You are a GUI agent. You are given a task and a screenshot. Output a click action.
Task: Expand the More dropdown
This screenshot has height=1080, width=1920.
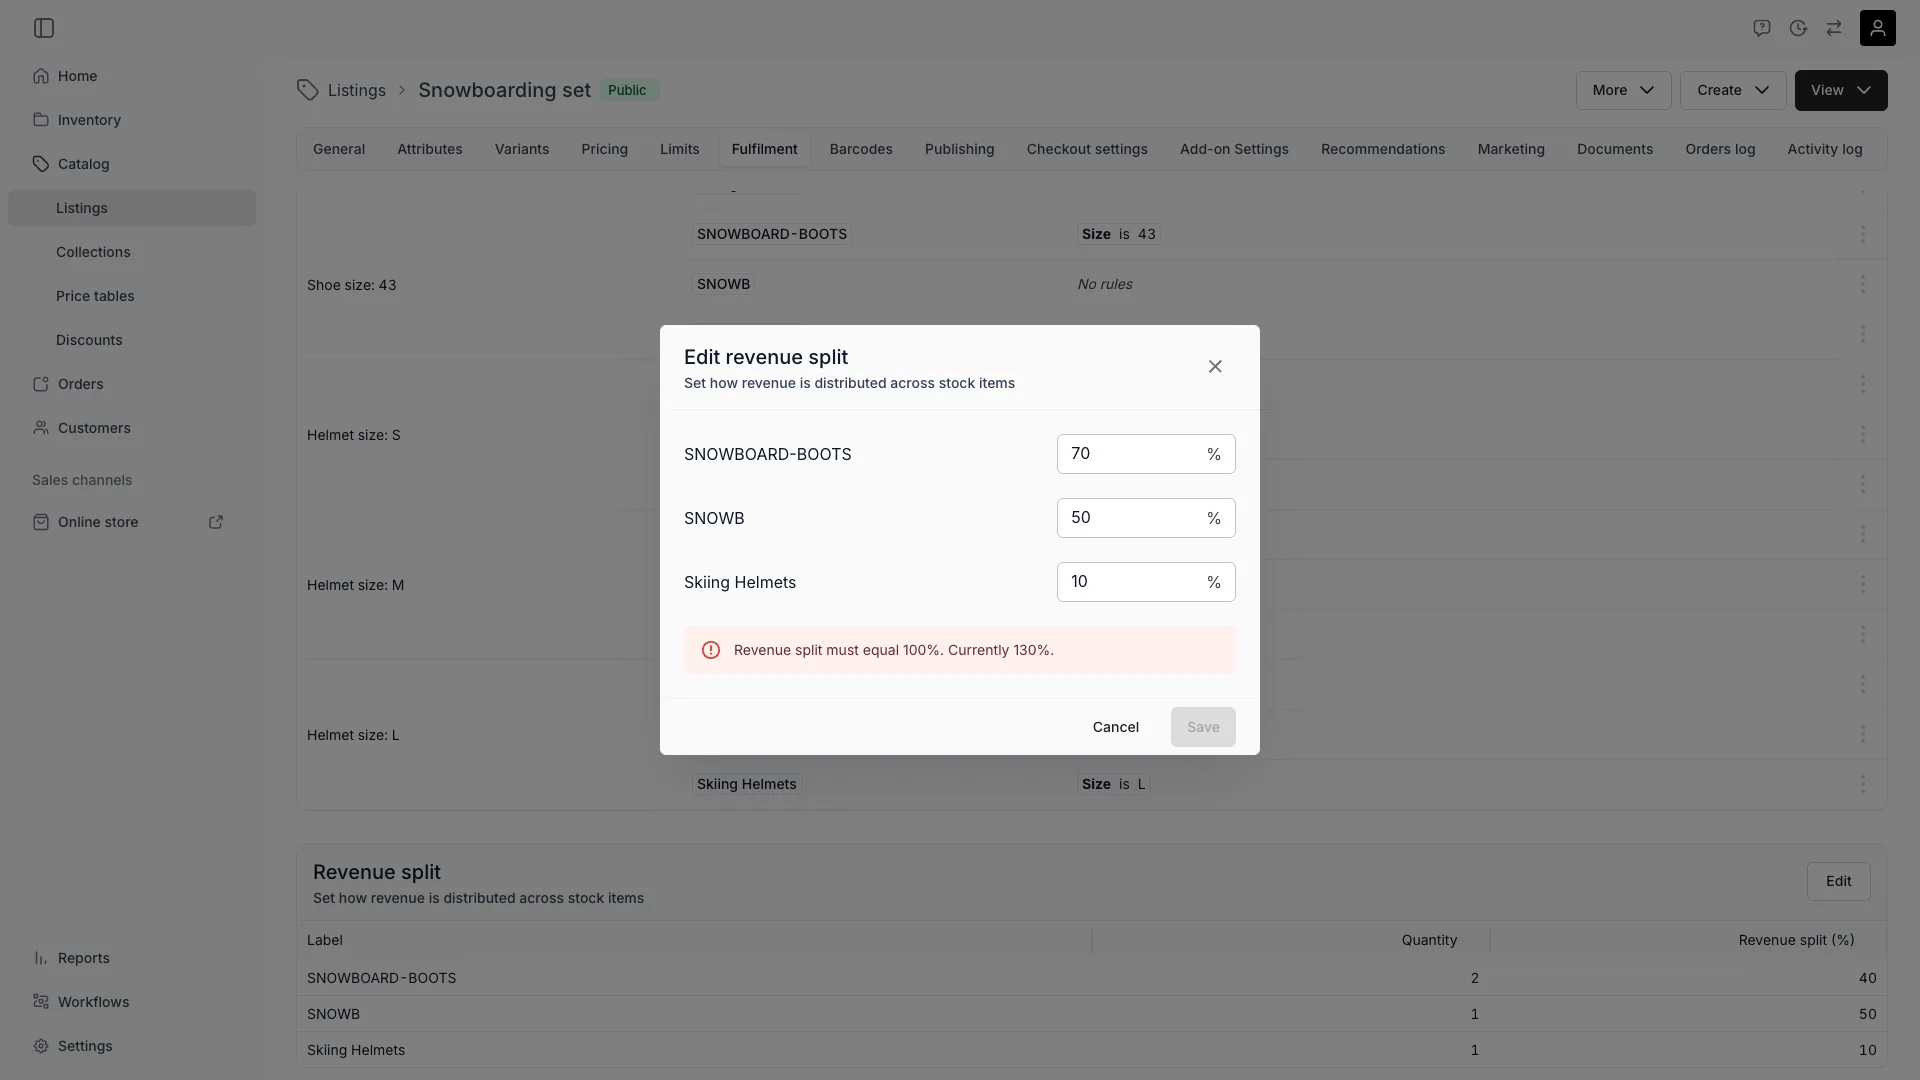click(1623, 90)
